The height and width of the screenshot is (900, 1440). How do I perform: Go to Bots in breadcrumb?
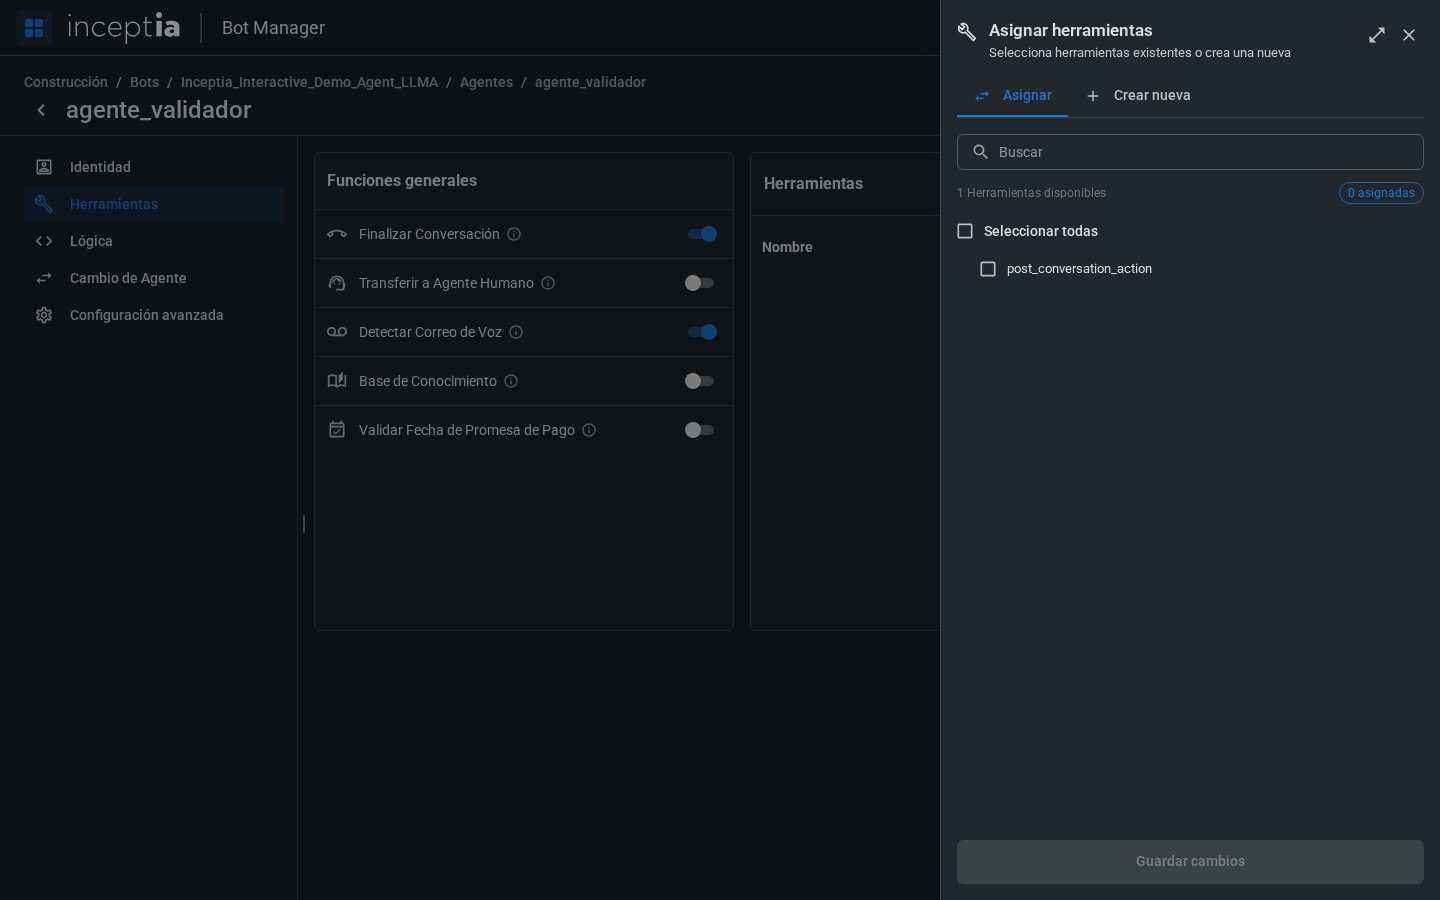click(144, 82)
